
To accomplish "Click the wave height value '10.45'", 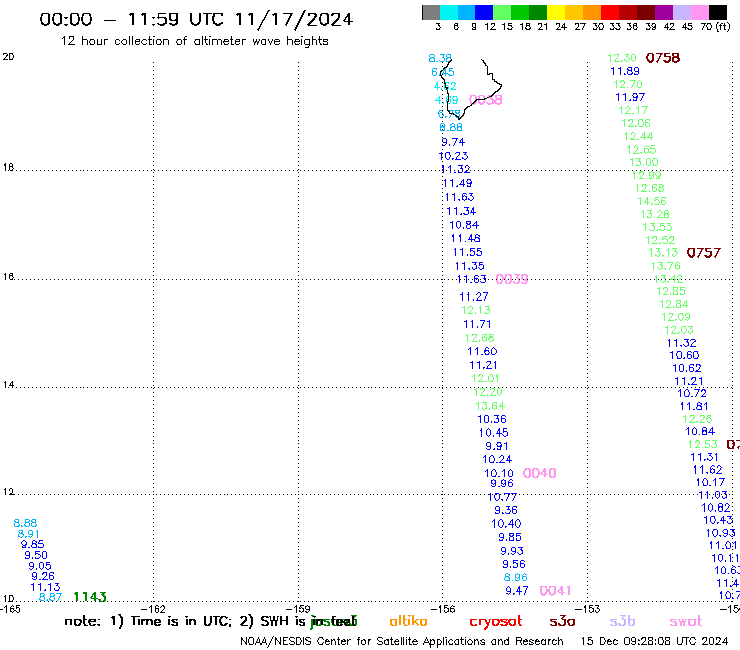I will 493,433.
